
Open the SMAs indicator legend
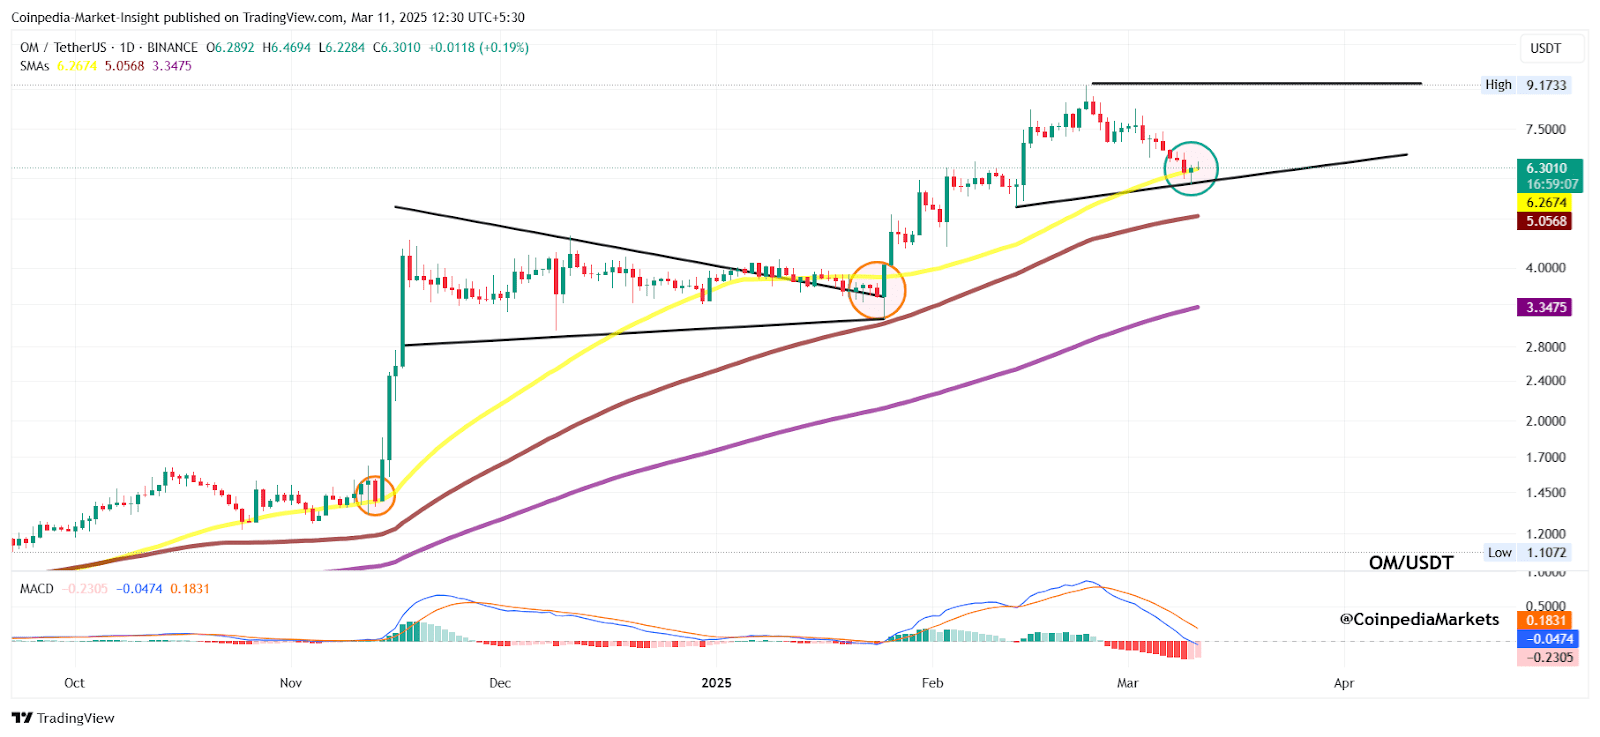[x=34, y=66]
